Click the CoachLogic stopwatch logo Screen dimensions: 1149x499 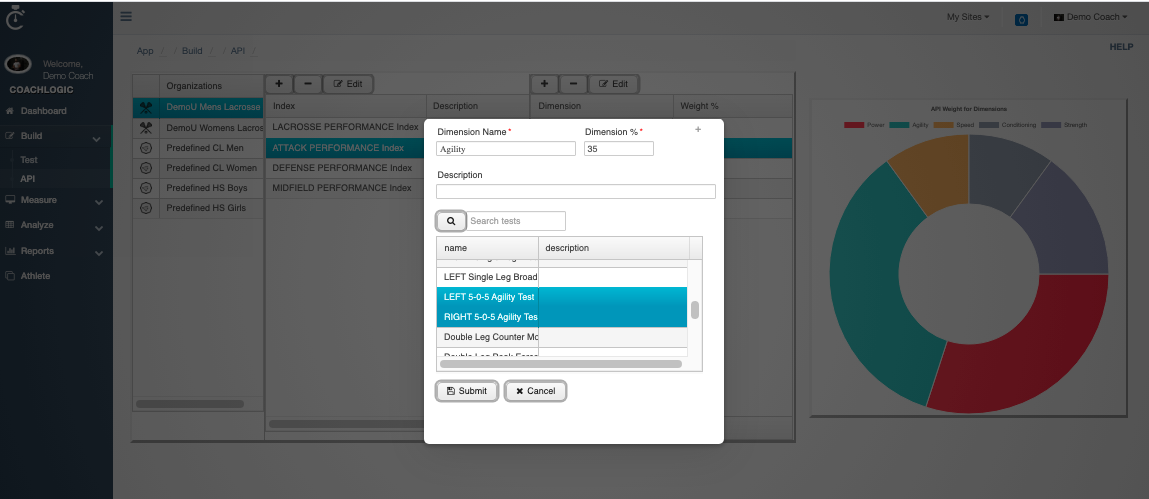(x=15, y=18)
